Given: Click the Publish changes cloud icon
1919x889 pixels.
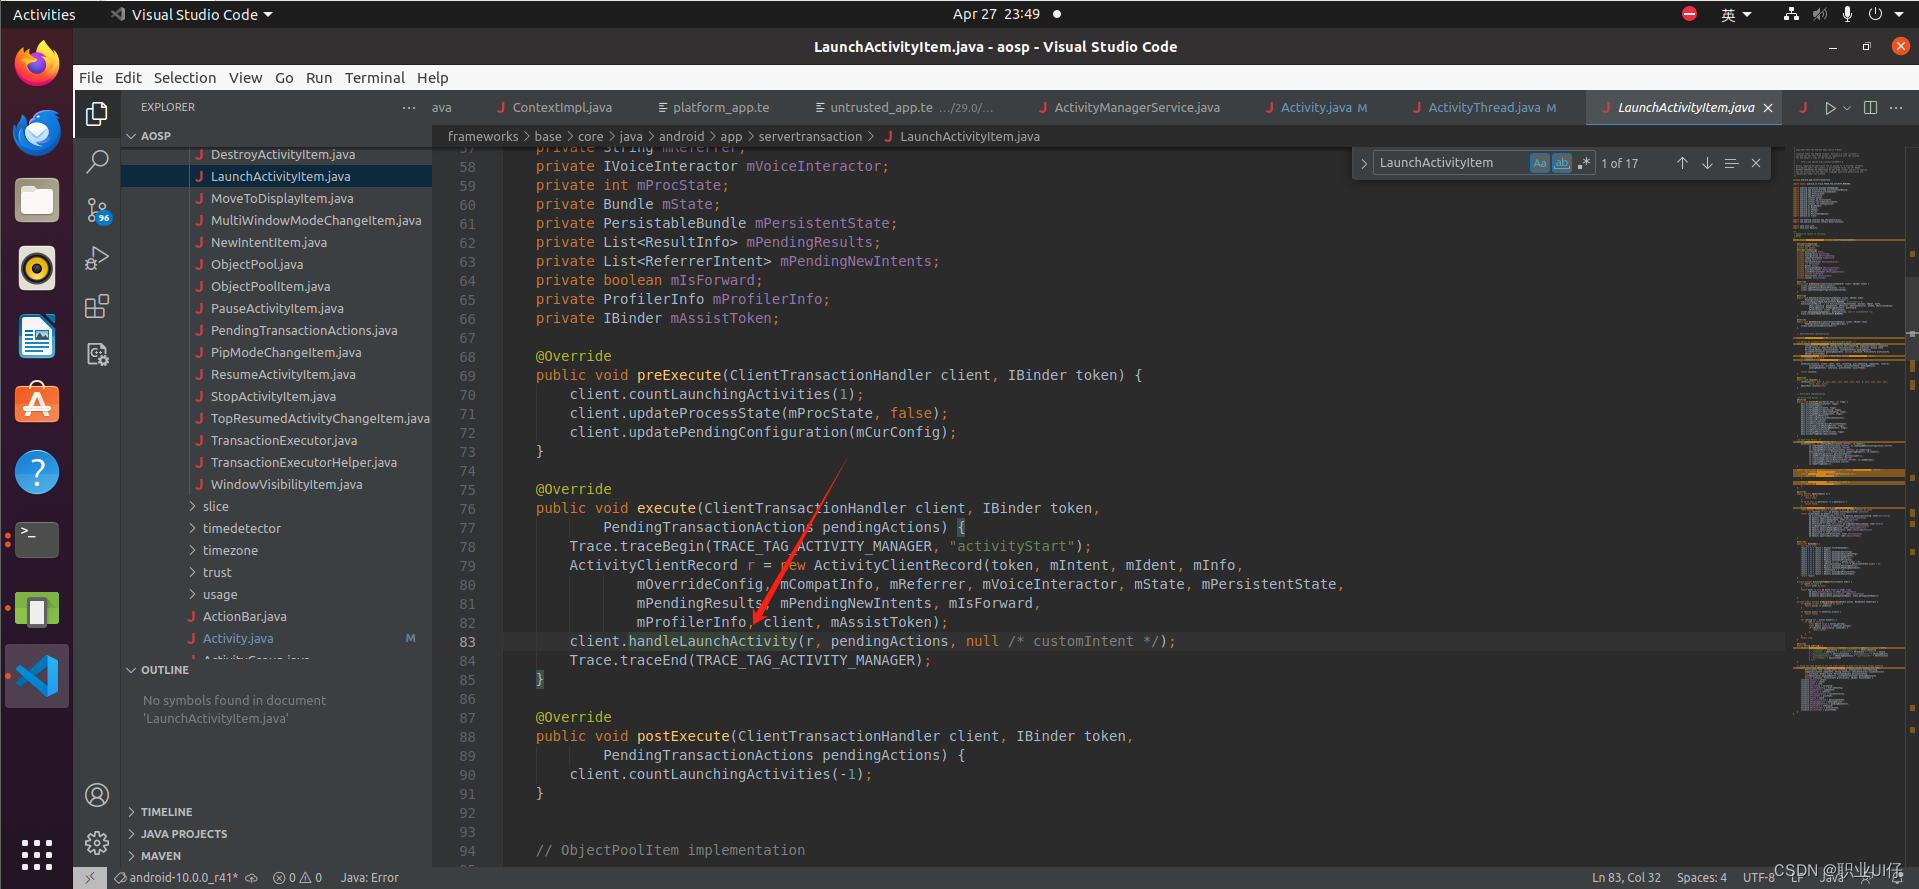Looking at the screenshot, I should (252, 878).
